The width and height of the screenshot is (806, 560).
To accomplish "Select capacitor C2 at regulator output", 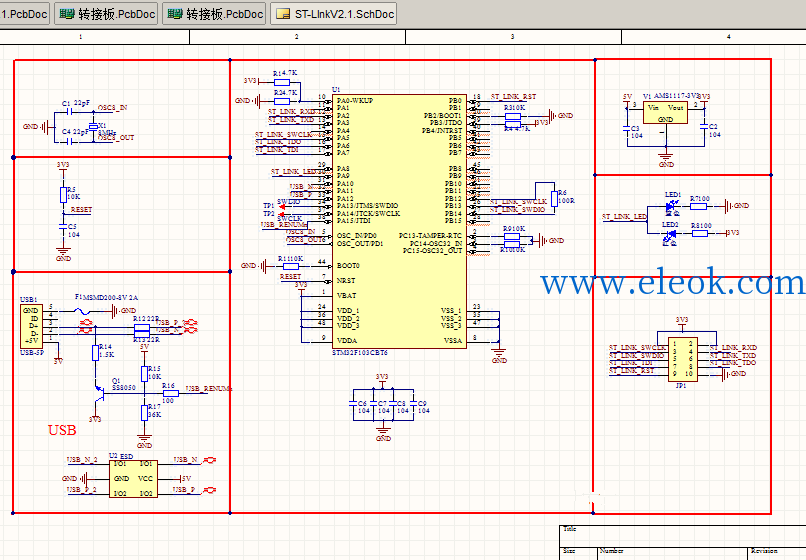I will 704,128.
